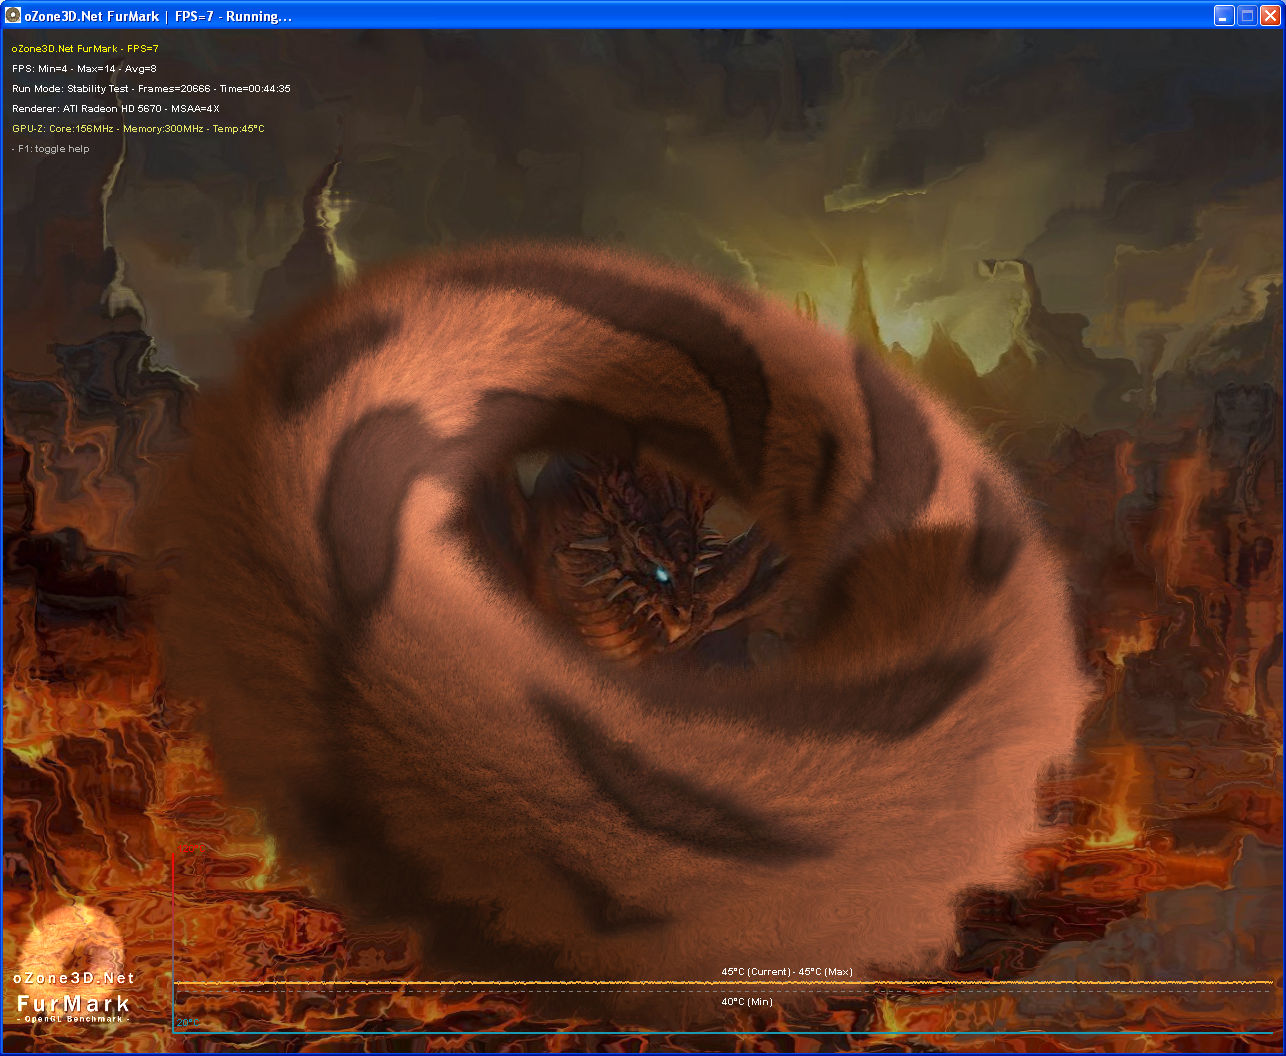Click the 'FPS: Min=4 - Max=14 - Avg=8' line
Image resolution: width=1286 pixels, height=1056 pixels.
tap(84, 69)
